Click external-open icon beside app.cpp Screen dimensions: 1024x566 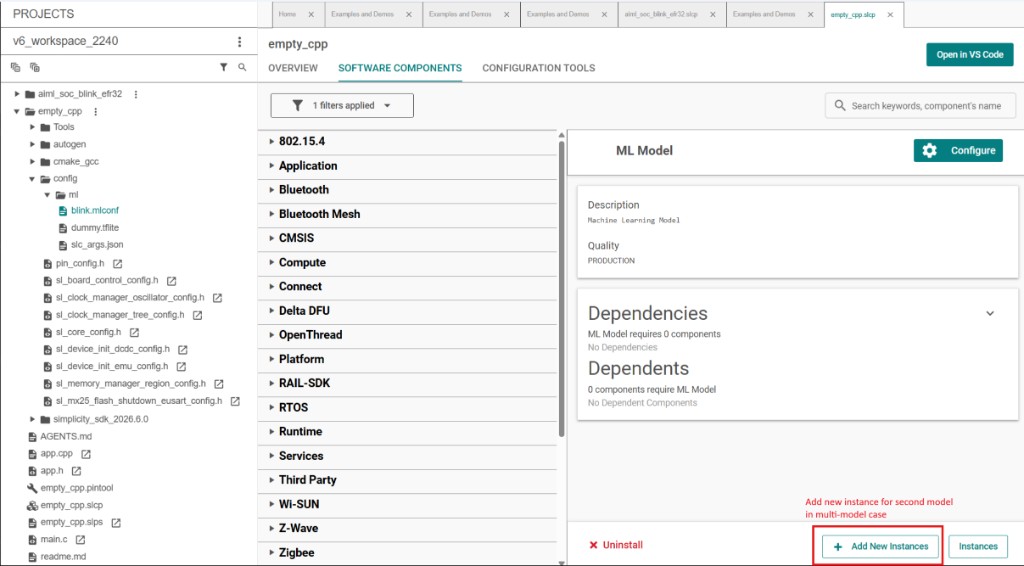click(x=86, y=454)
